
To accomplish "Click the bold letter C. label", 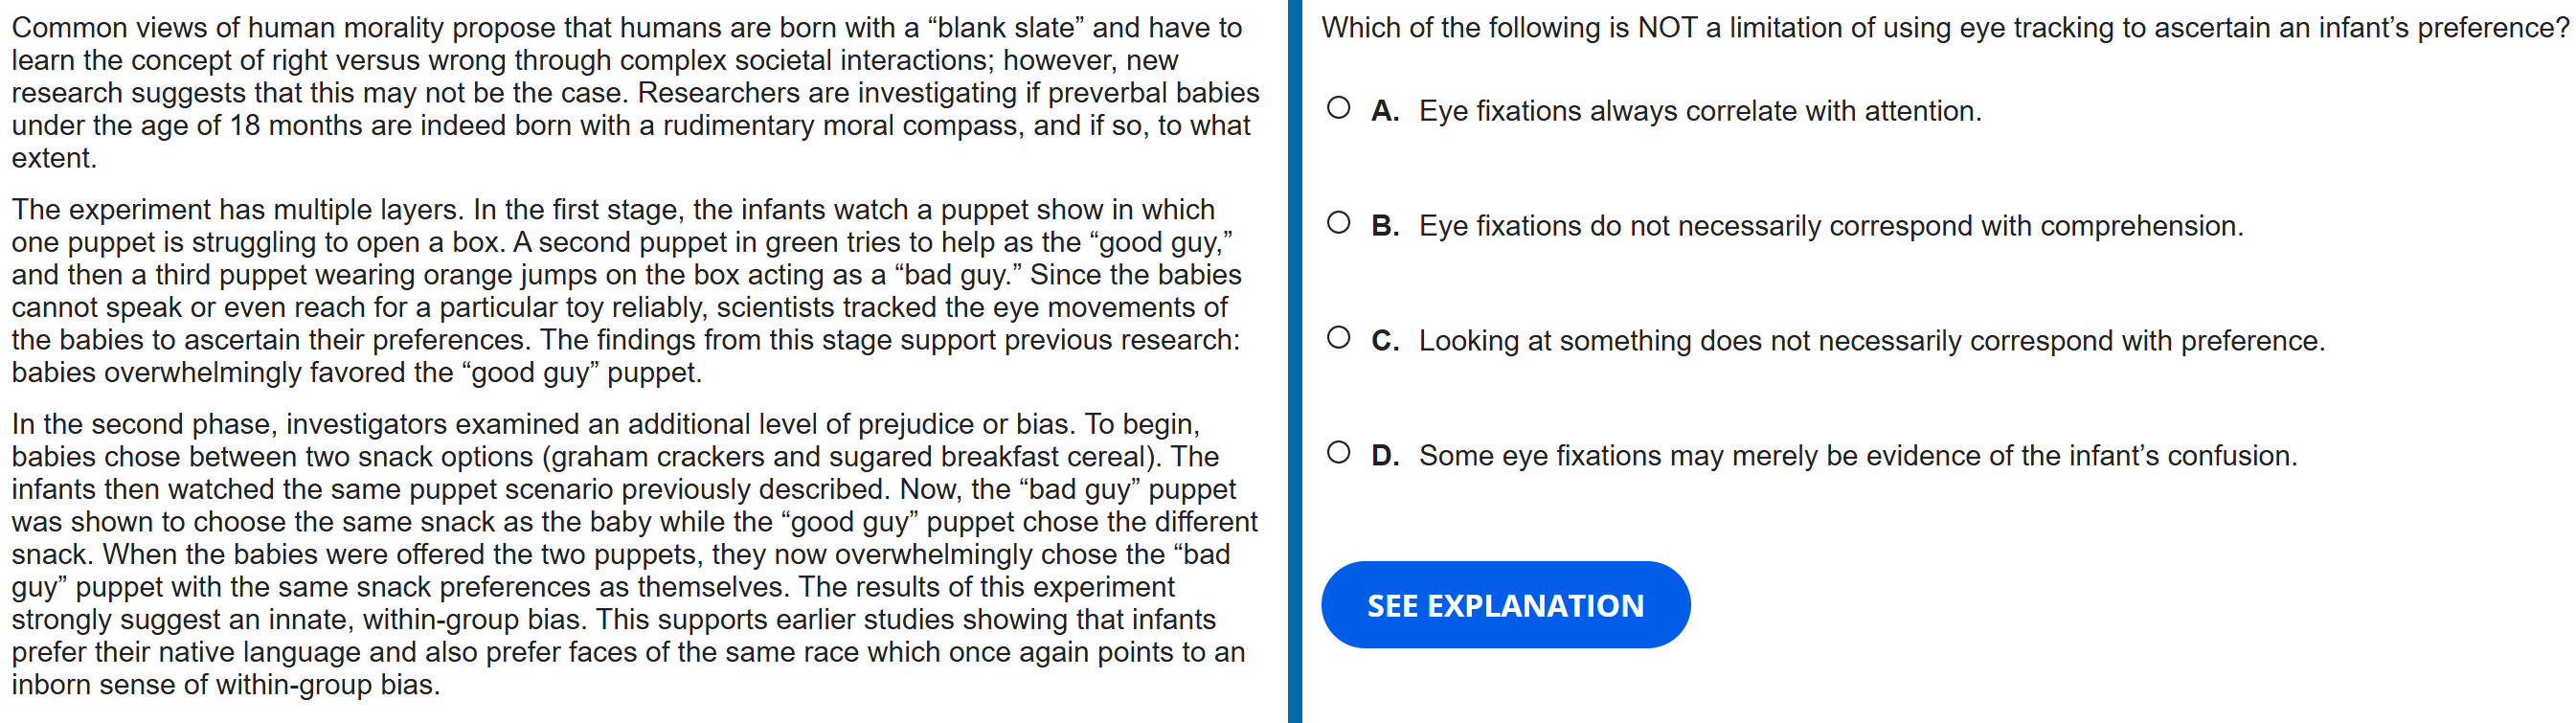I will coord(1384,341).
